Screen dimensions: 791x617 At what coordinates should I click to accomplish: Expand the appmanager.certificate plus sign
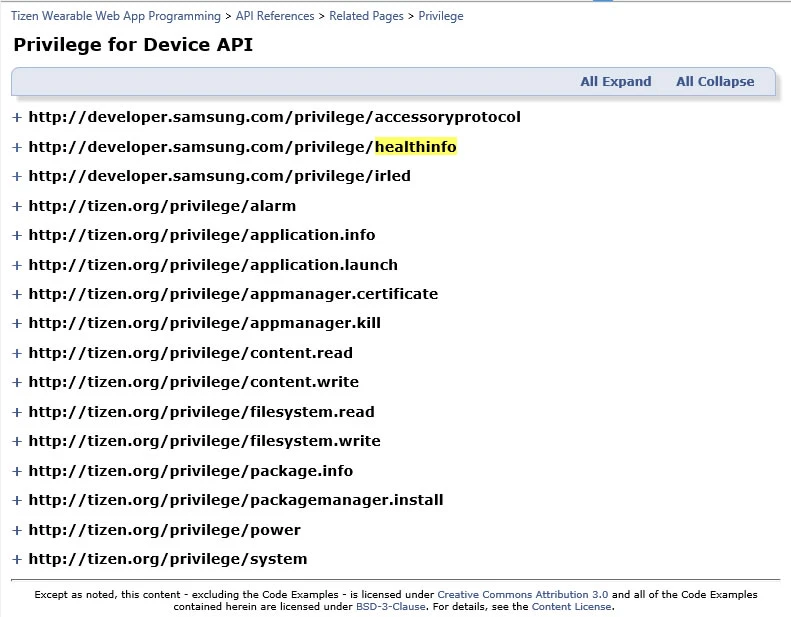click(x=17, y=295)
